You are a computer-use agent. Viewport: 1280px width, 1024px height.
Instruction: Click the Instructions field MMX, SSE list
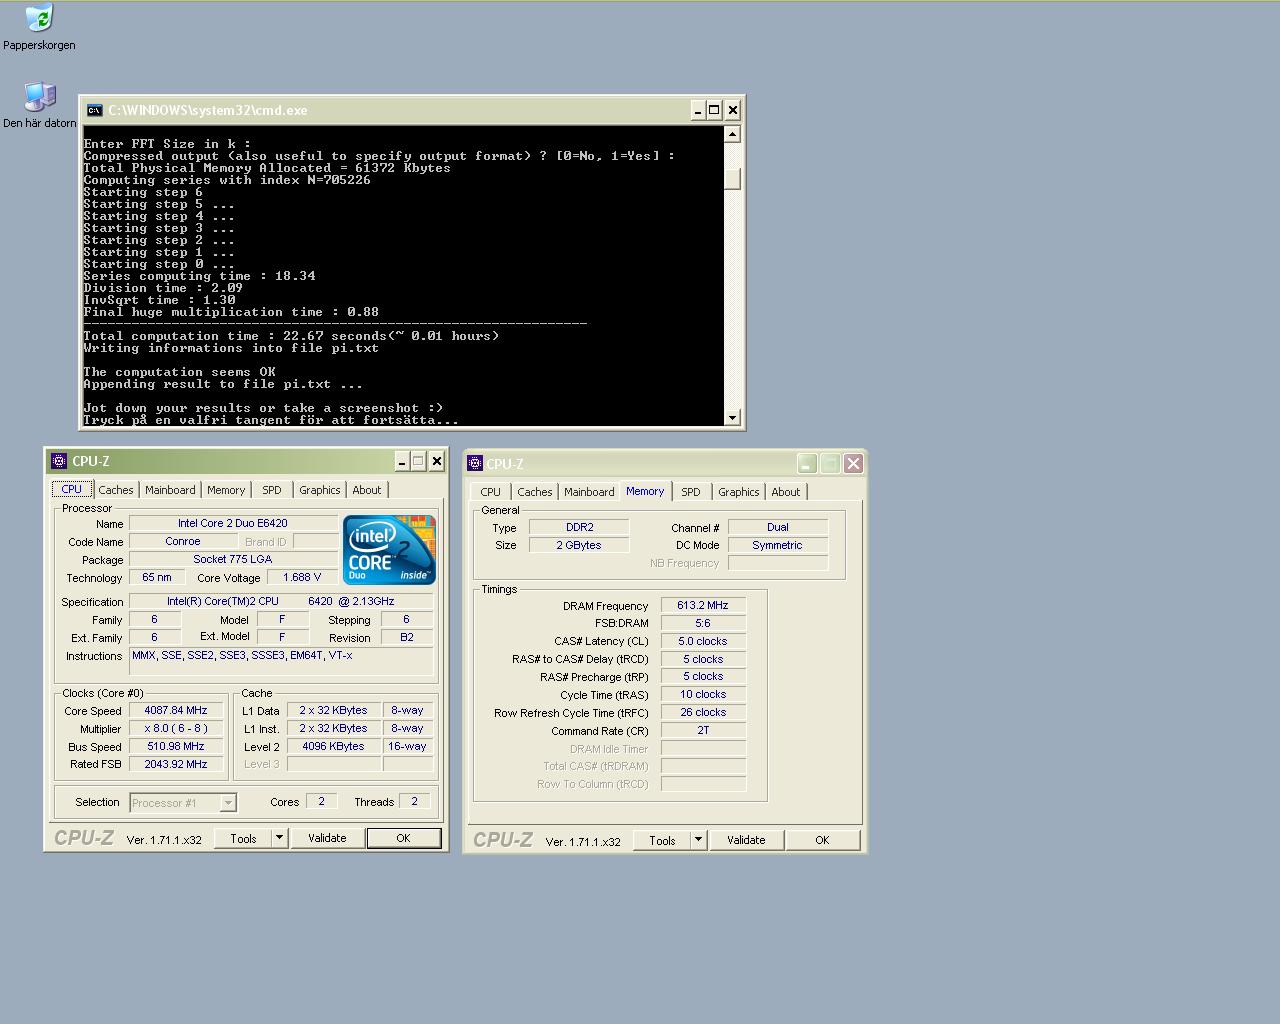pos(281,662)
